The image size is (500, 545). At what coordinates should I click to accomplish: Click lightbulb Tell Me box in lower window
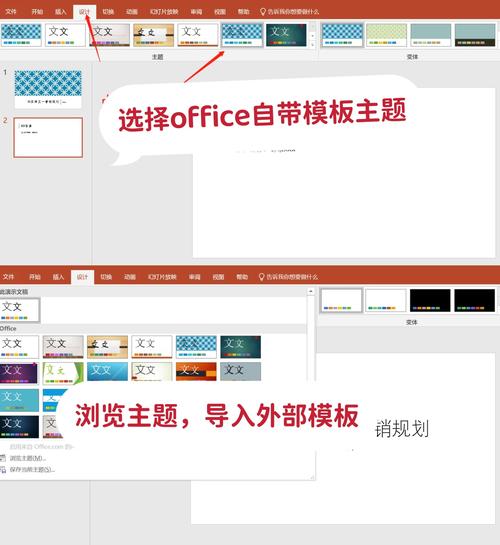288,277
